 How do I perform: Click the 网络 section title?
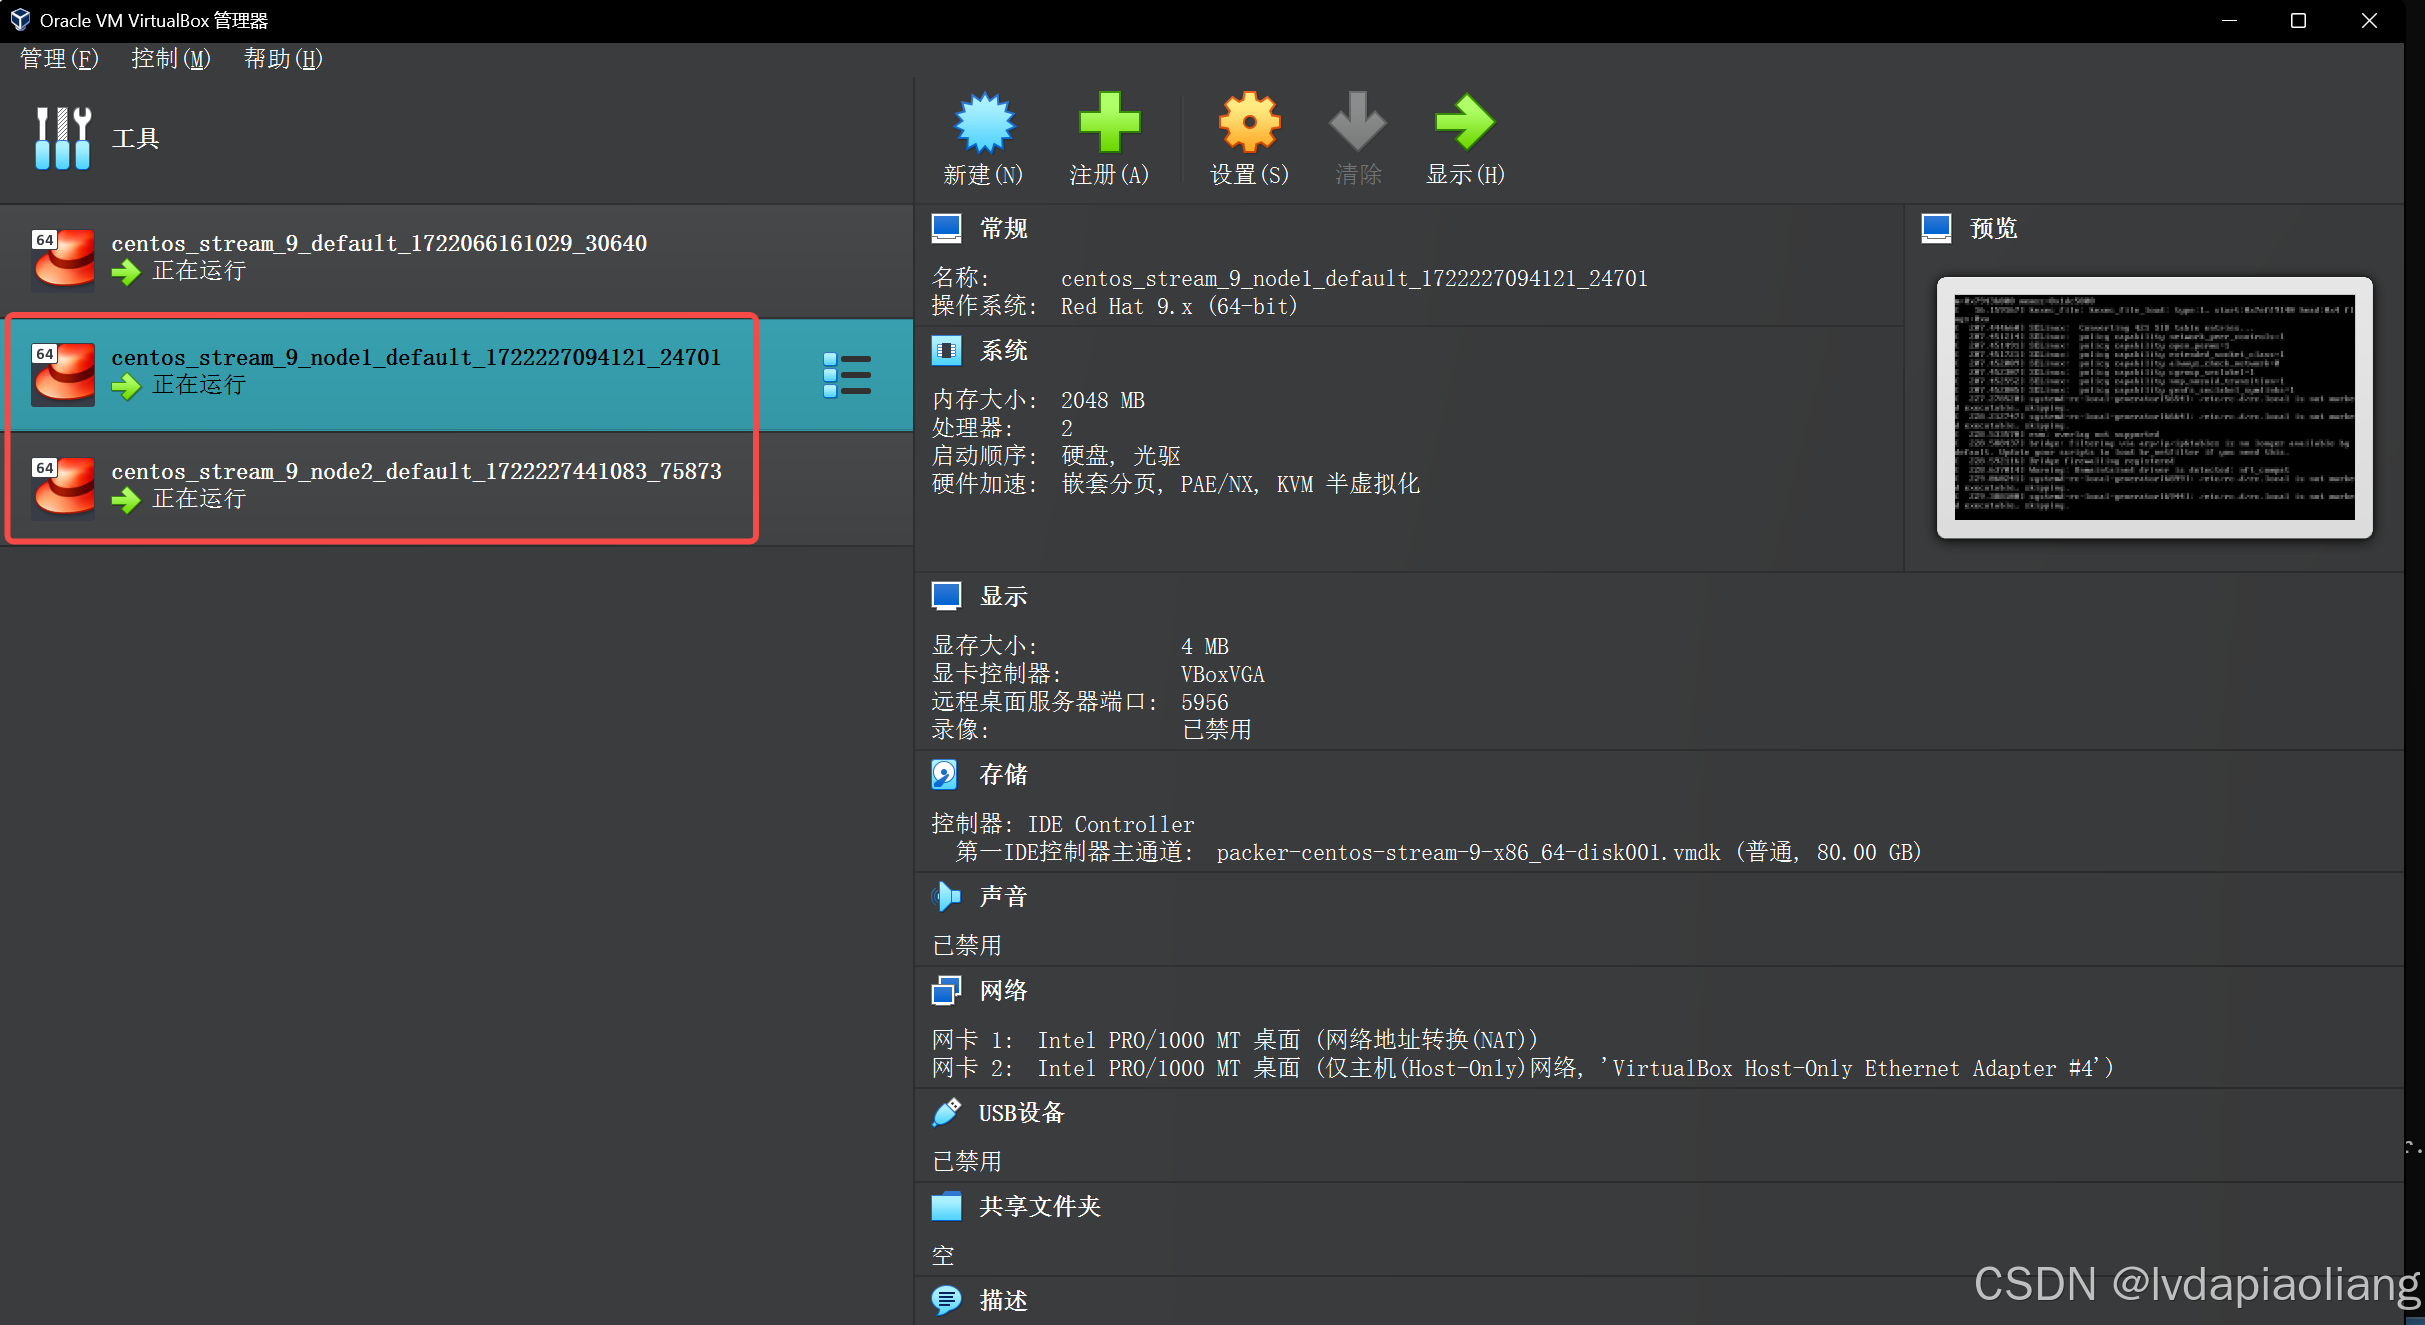(x=1004, y=990)
